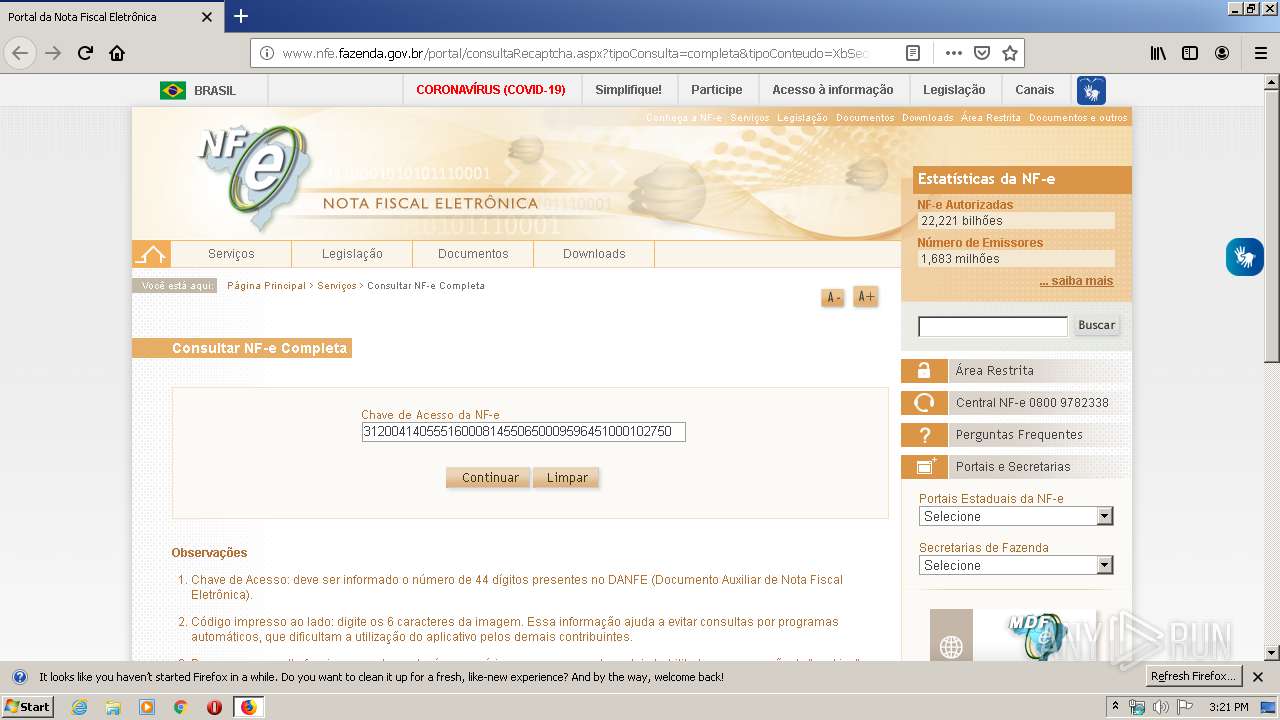Open the '... saiba mais' statistics link
Image resolution: width=1280 pixels, height=720 pixels.
[1076, 281]
